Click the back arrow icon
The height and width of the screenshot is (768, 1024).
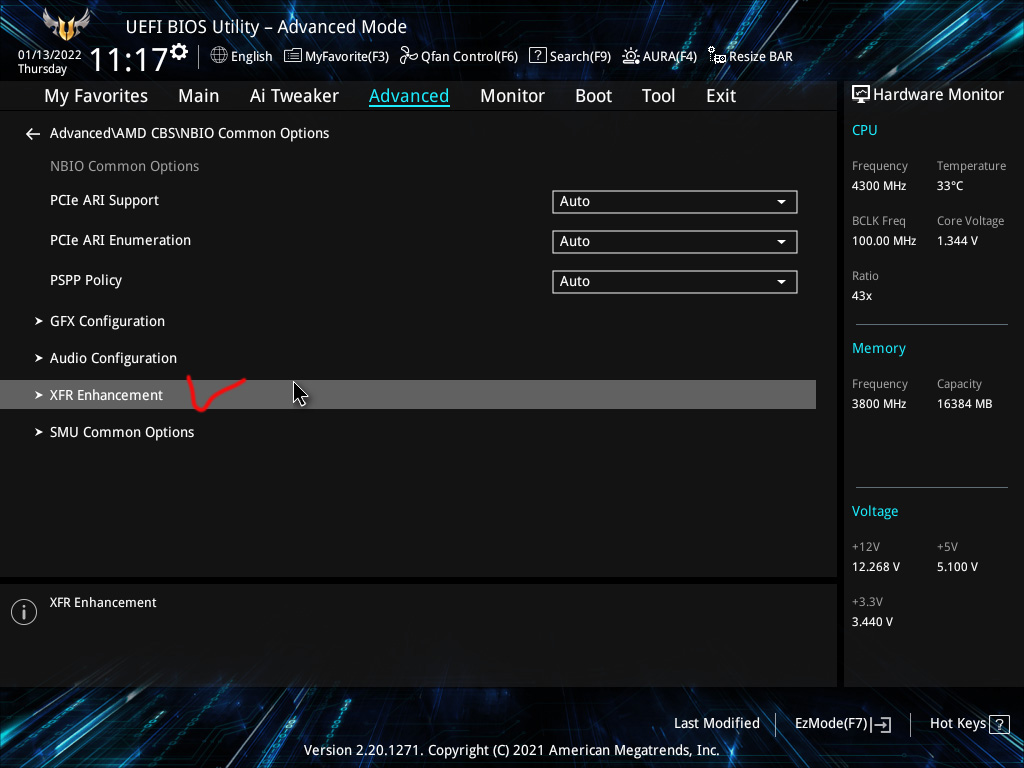tap(33, 134)
